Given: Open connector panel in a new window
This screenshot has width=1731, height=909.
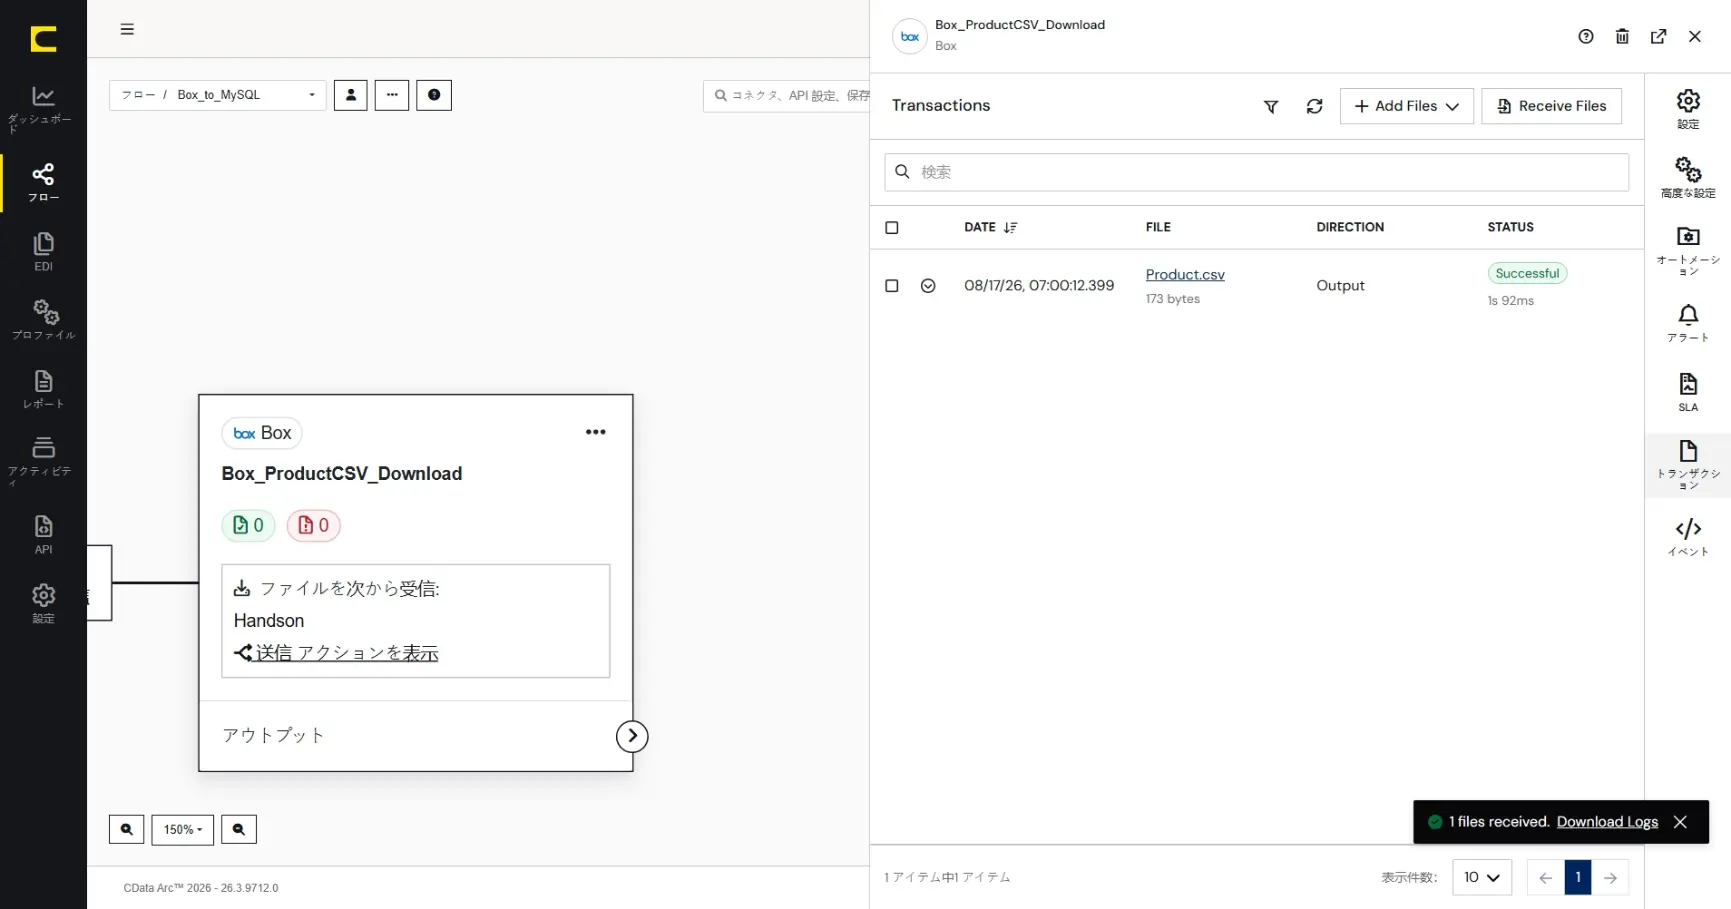Looking at the screenshot, I should pyautogui.click(x=1658, y=36).
